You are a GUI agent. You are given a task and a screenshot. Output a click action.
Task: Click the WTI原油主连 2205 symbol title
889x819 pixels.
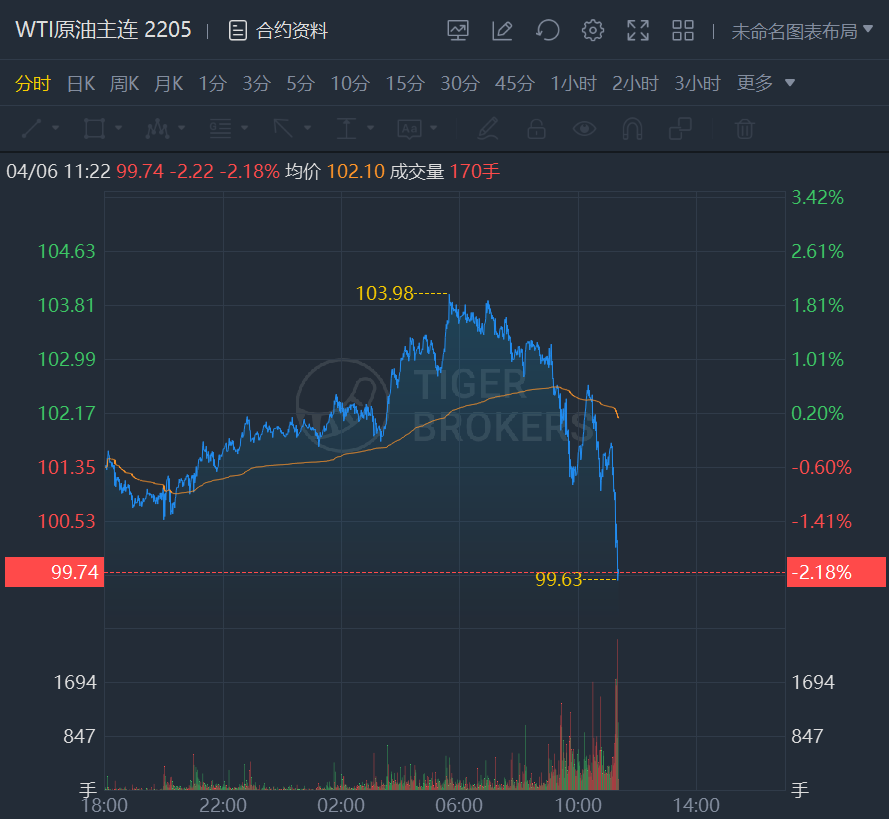[103, 30]
